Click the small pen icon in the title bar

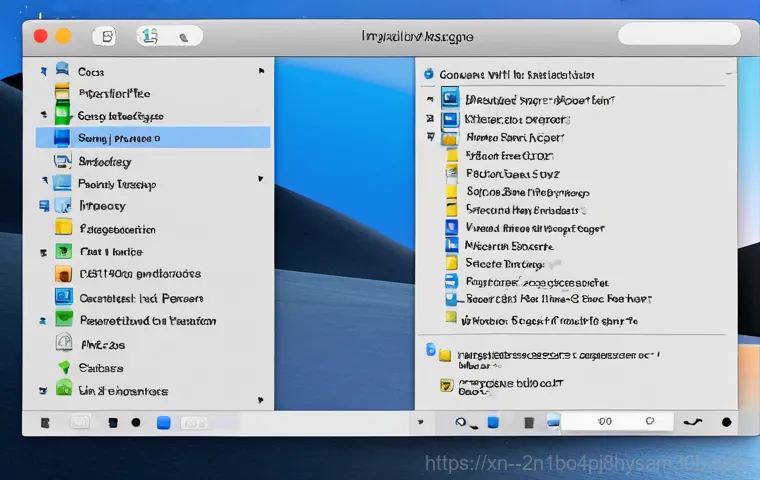184,37
